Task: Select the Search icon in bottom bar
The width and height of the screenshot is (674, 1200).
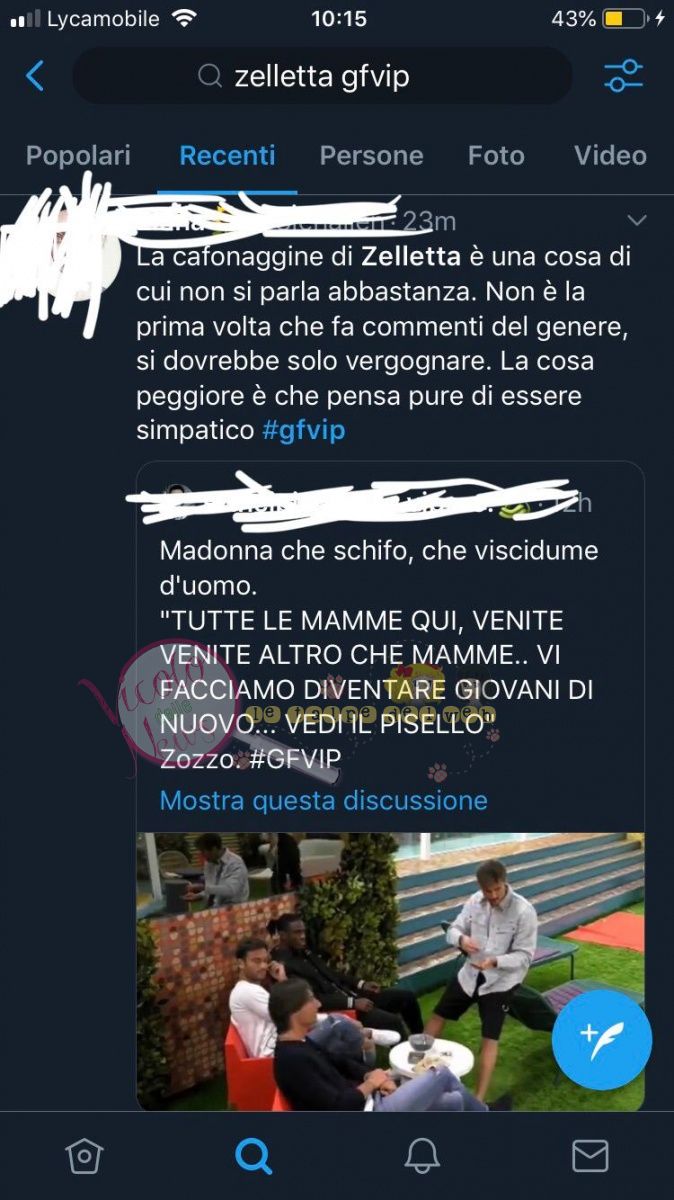Action: [253, 1156]
